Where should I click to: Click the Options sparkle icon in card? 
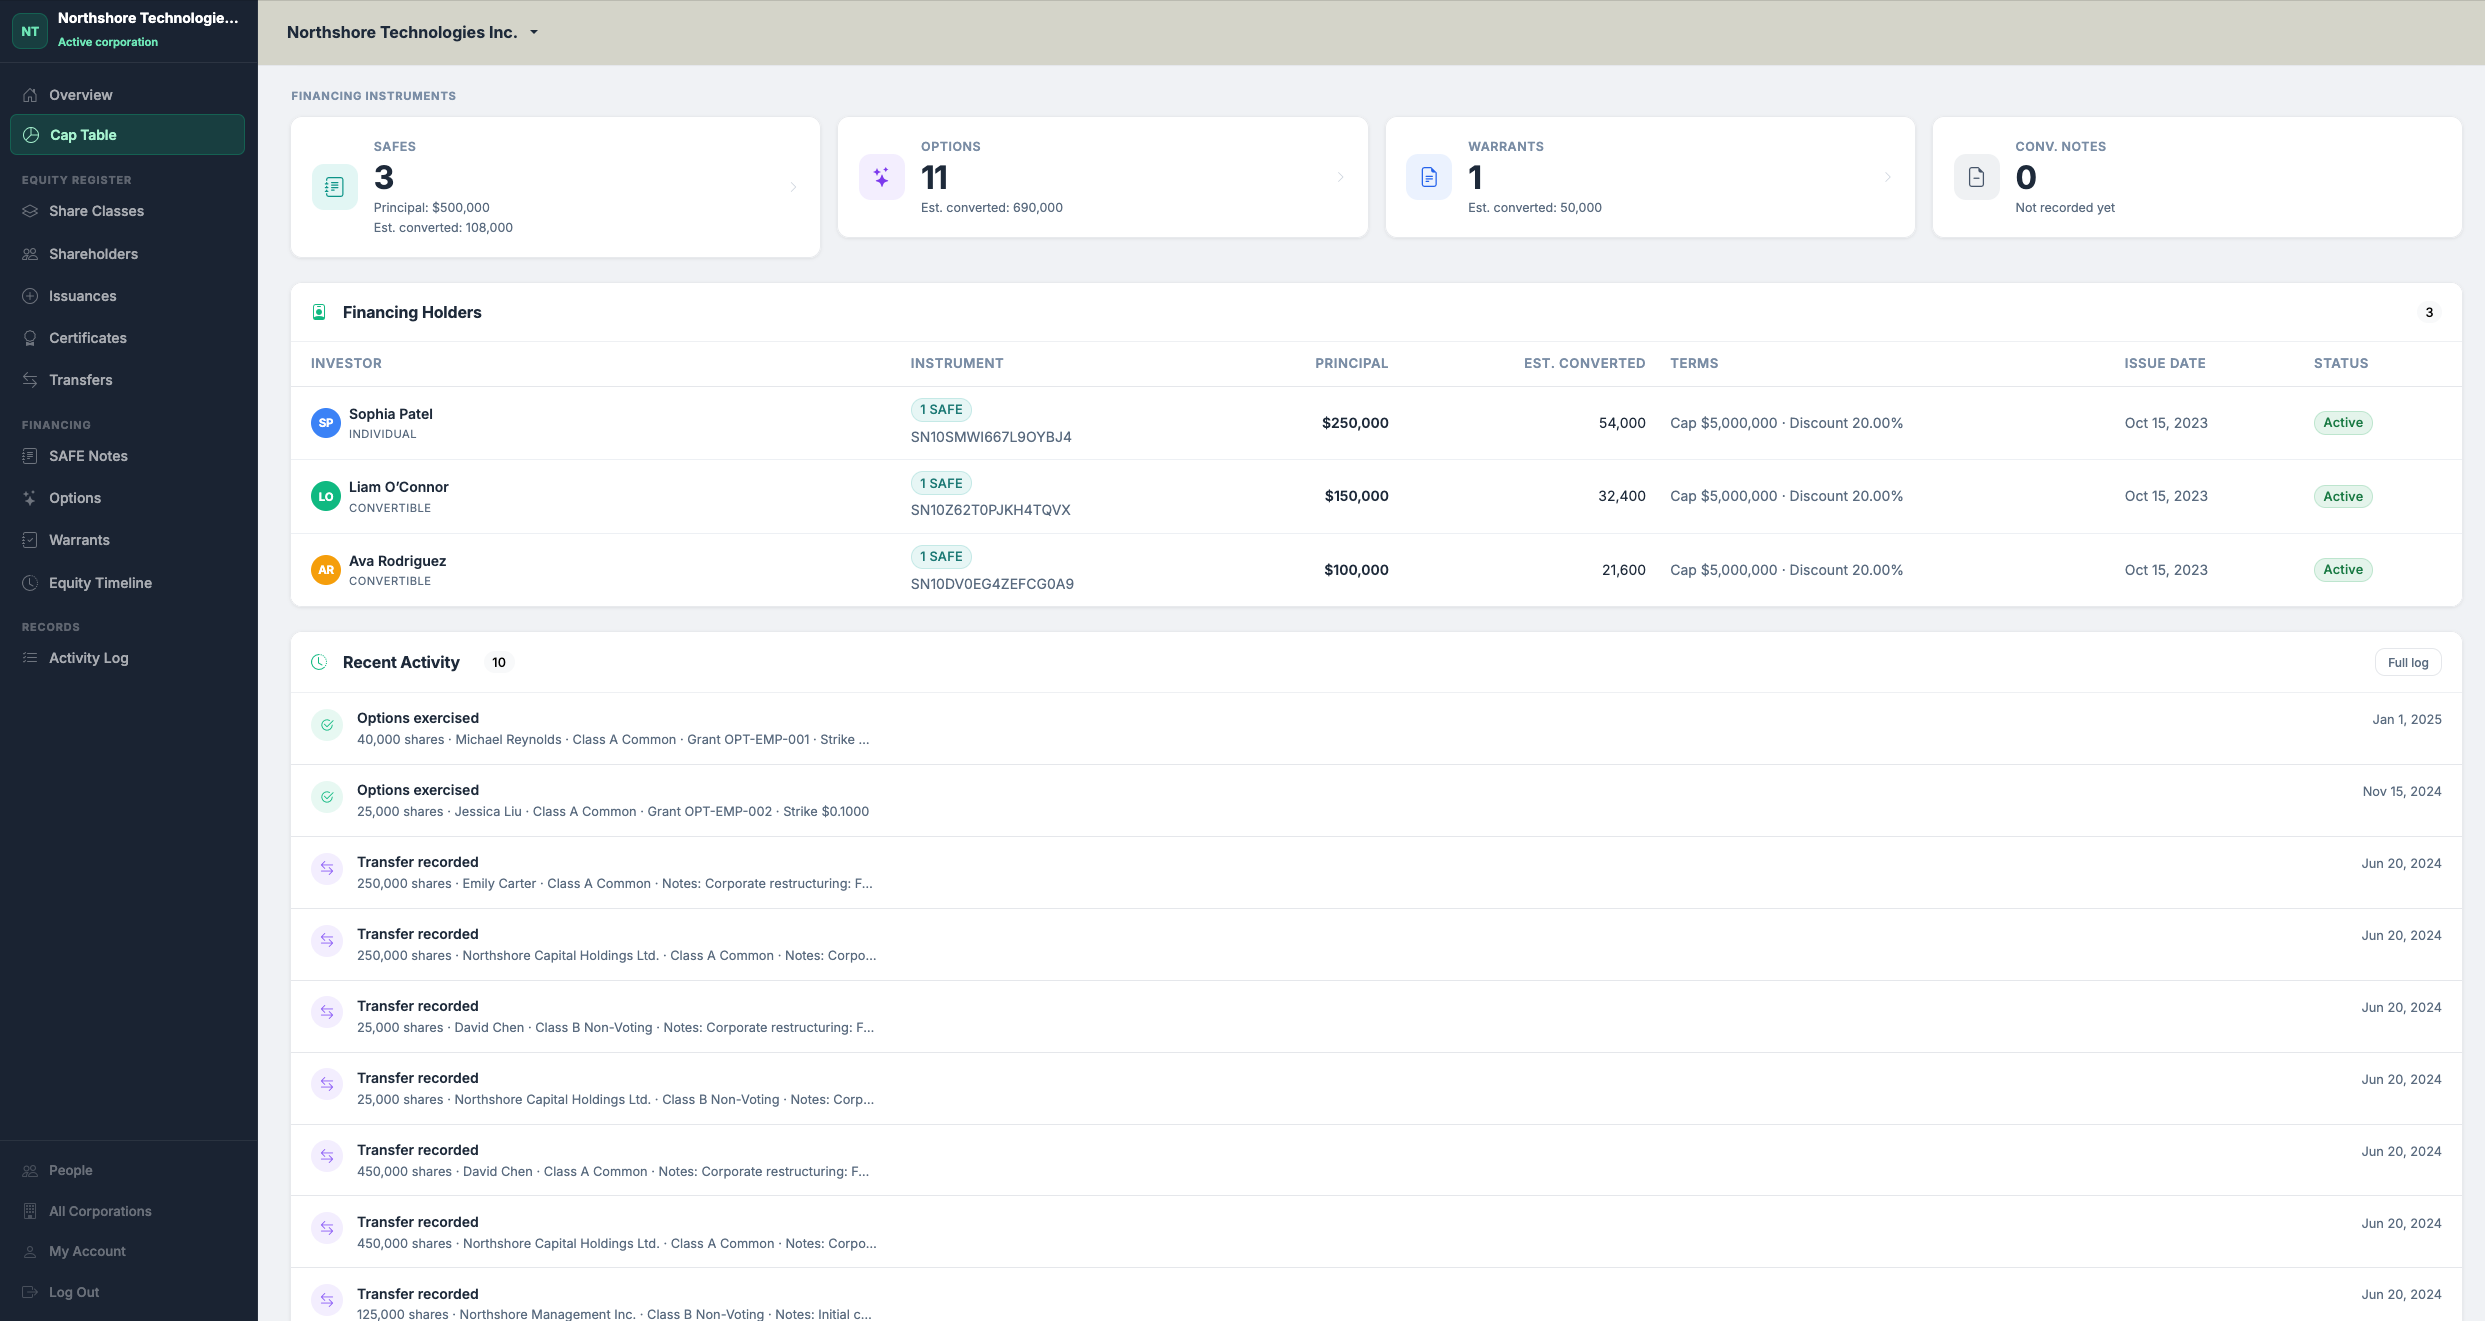pos(881,177)
